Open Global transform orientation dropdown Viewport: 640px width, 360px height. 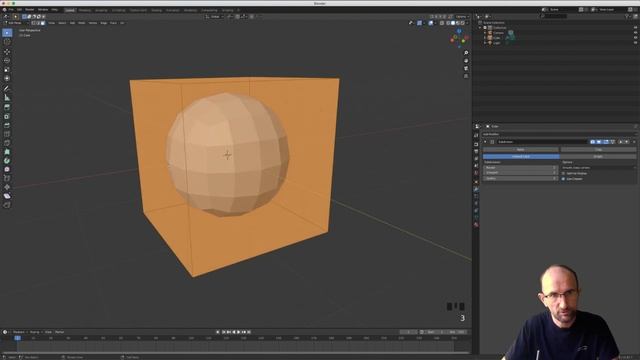[x=214, y=17]
